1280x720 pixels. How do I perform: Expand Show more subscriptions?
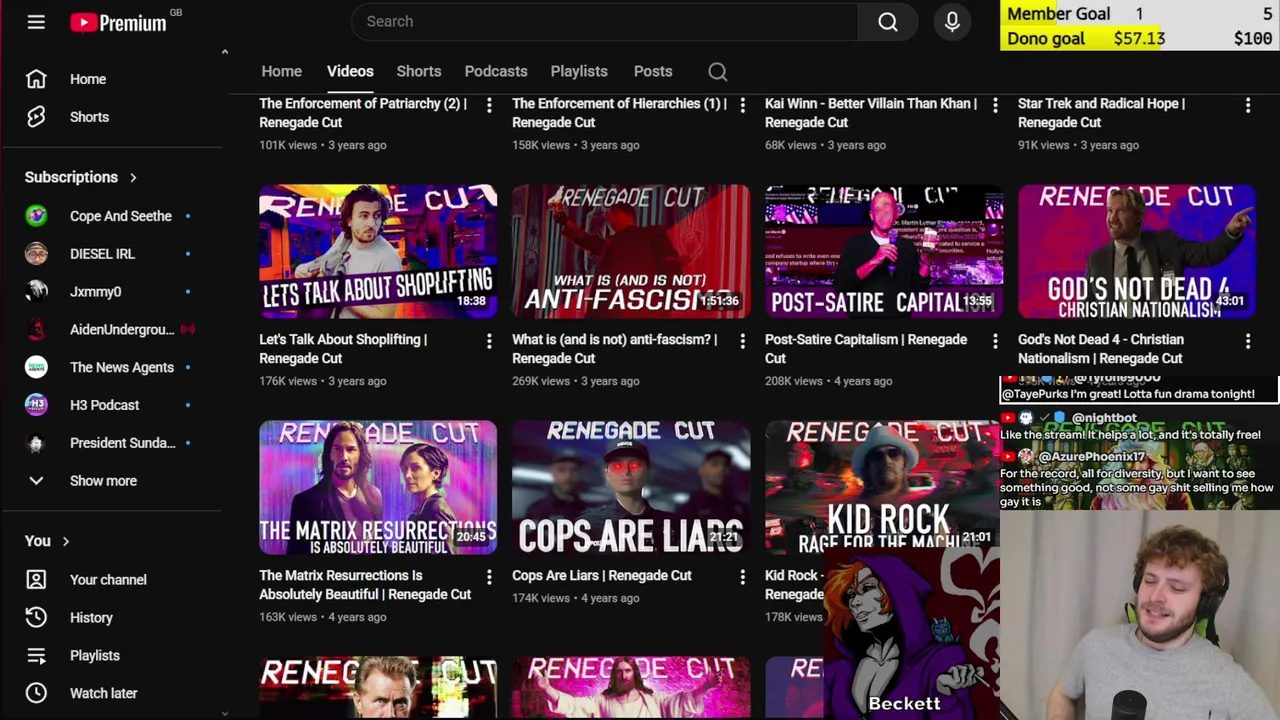(103, 481)
